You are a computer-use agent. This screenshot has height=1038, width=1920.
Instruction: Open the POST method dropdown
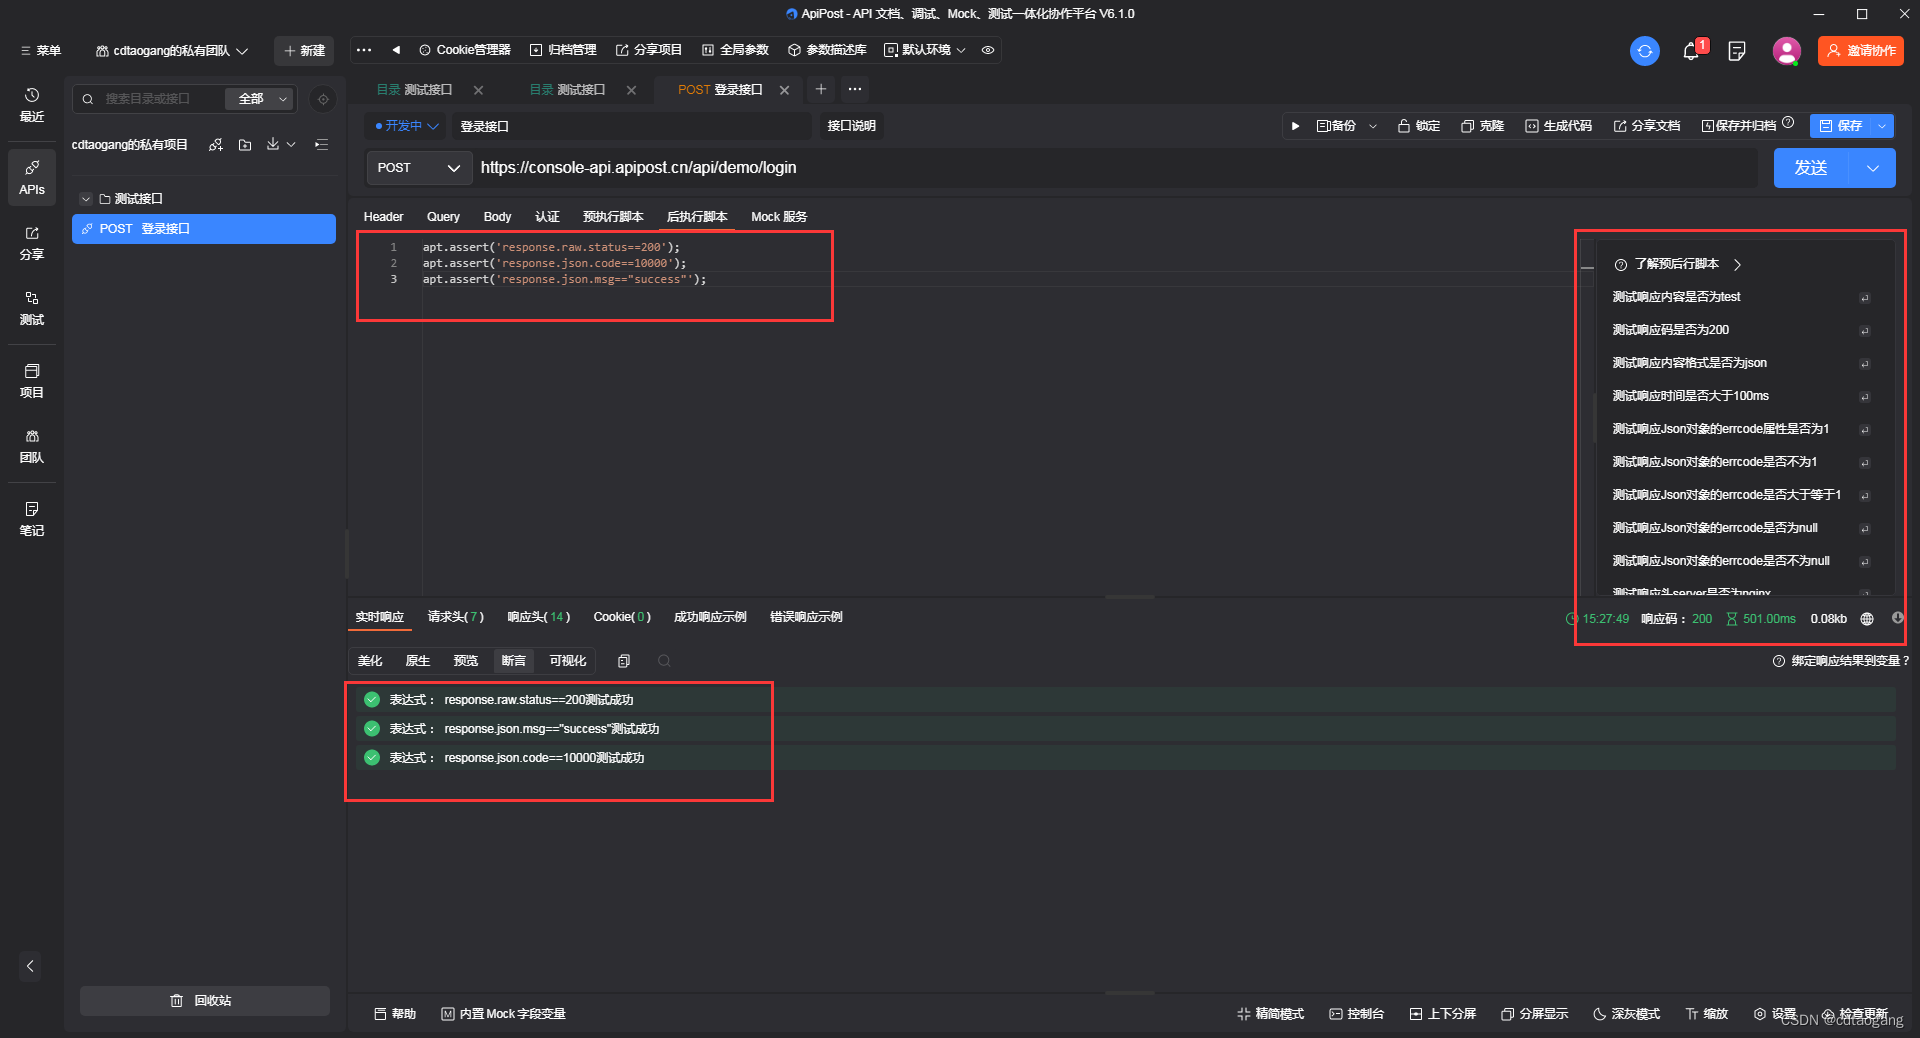pos(420,168)
